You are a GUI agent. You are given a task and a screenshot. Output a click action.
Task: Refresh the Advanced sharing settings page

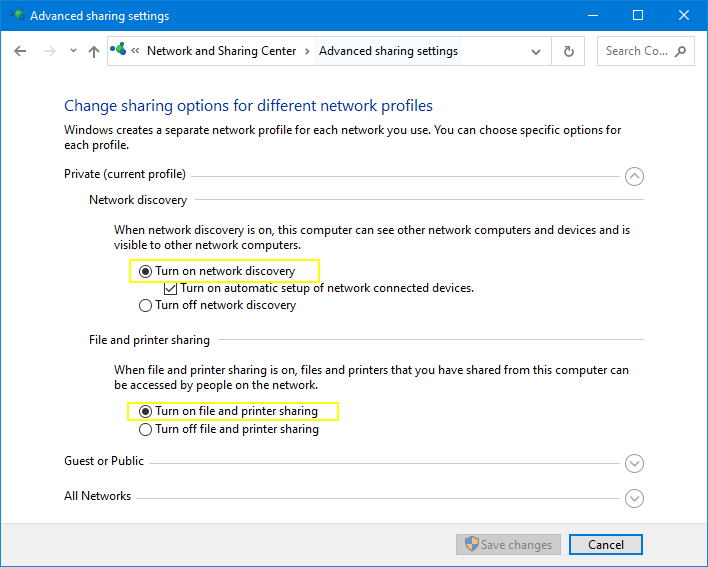coord(569,52)
